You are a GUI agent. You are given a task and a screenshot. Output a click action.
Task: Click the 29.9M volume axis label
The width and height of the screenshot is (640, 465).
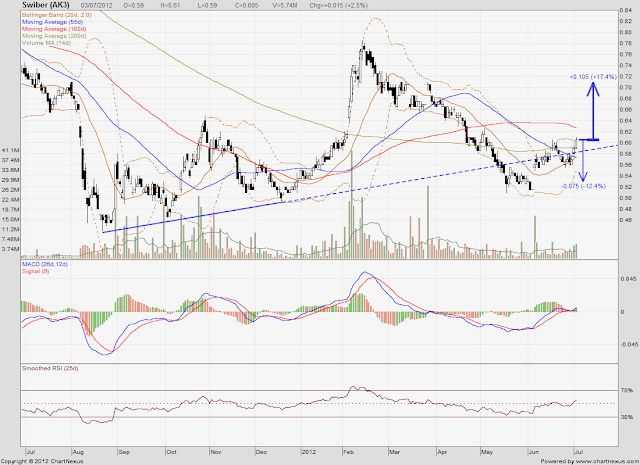click(x=10, y=180)
